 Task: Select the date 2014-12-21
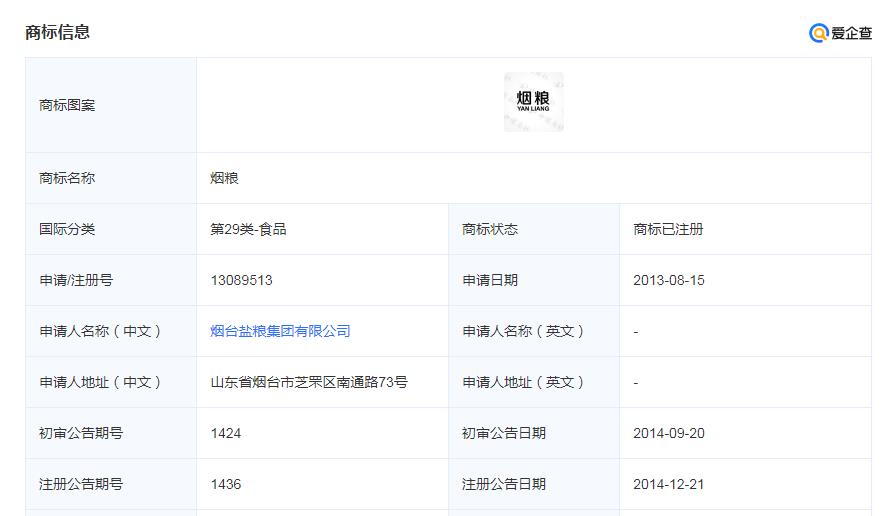pyautogui.click(x=669, y=485)
